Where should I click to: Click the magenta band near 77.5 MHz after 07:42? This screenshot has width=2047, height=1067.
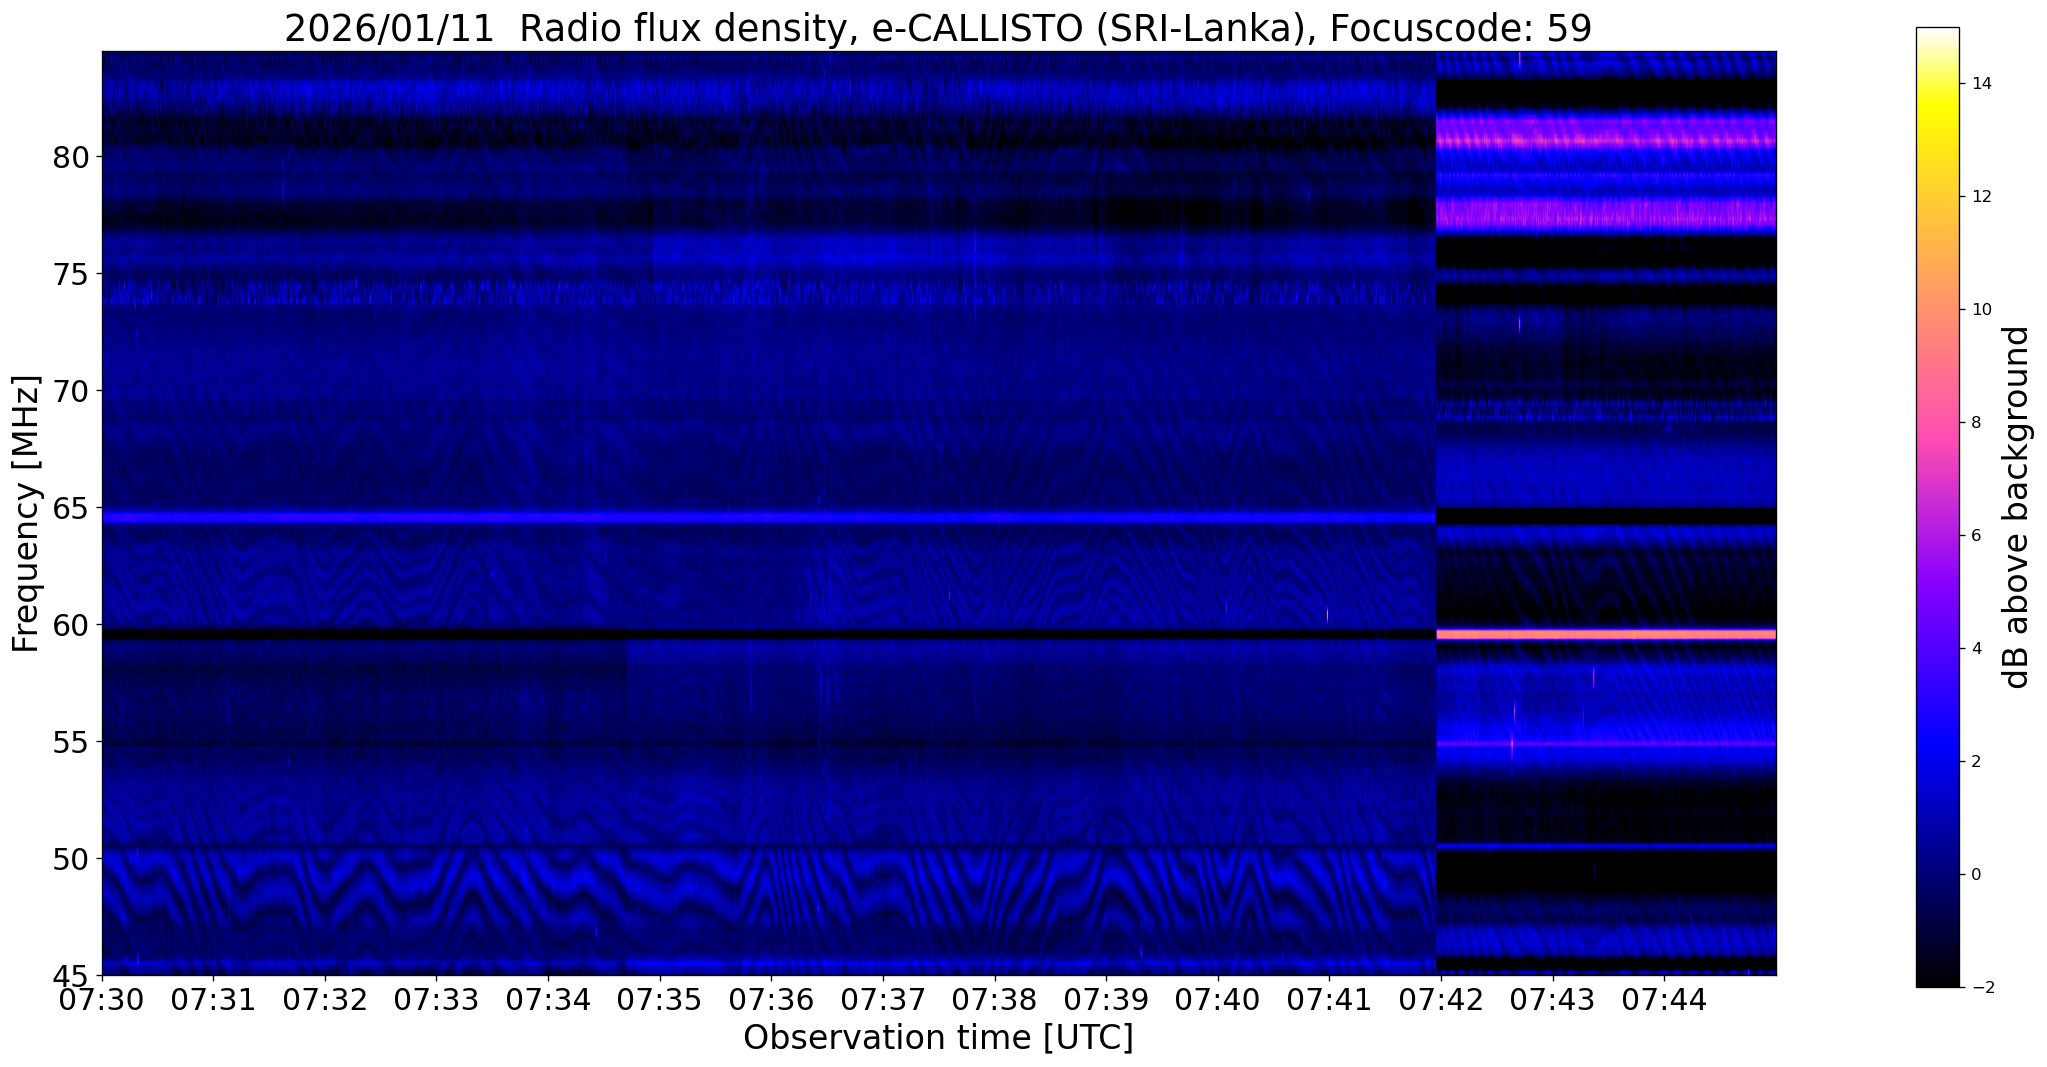(1606, 213)
